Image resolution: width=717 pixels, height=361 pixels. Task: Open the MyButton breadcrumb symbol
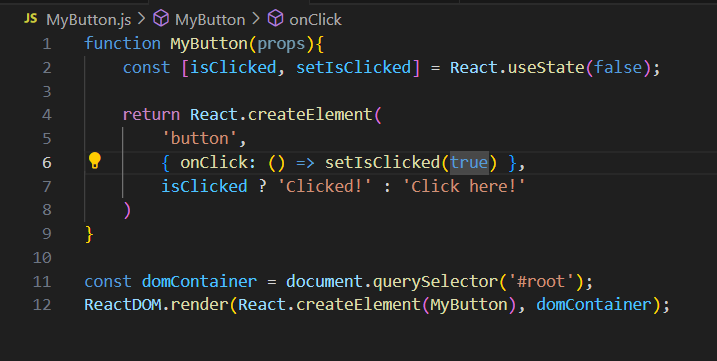(210, 20)
